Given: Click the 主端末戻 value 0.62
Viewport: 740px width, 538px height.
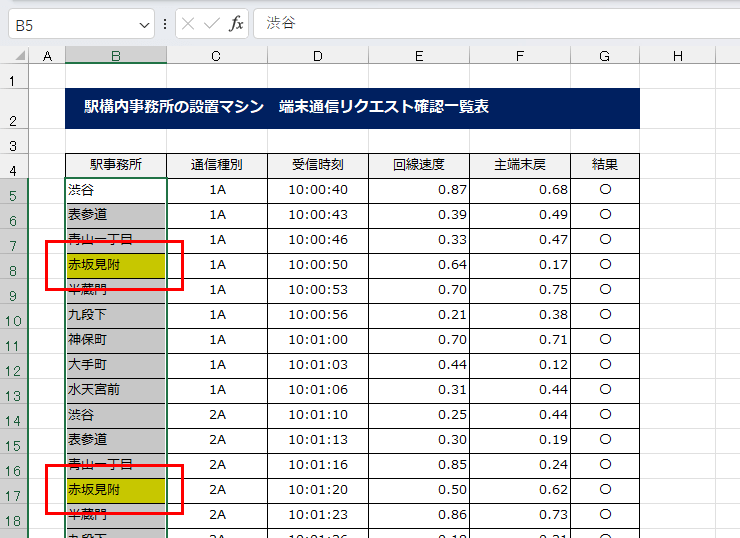Looking at the screenshot, I should [x=520, y=490].
